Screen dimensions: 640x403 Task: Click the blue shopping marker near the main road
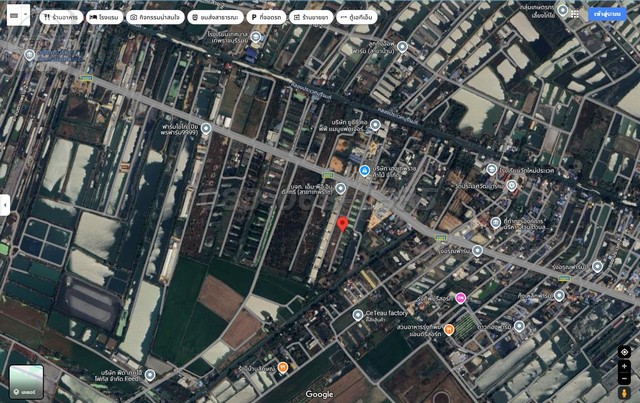[364, 170]
